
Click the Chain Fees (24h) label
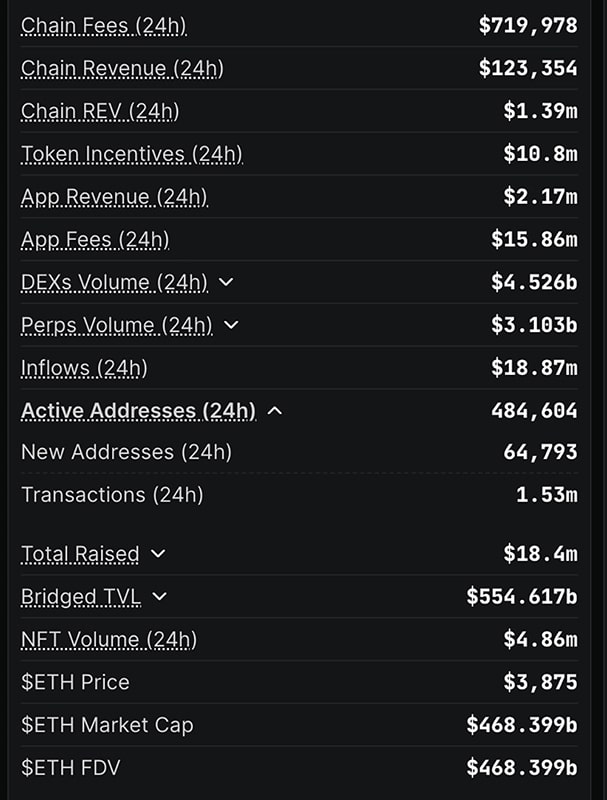(x=103, y=25)
